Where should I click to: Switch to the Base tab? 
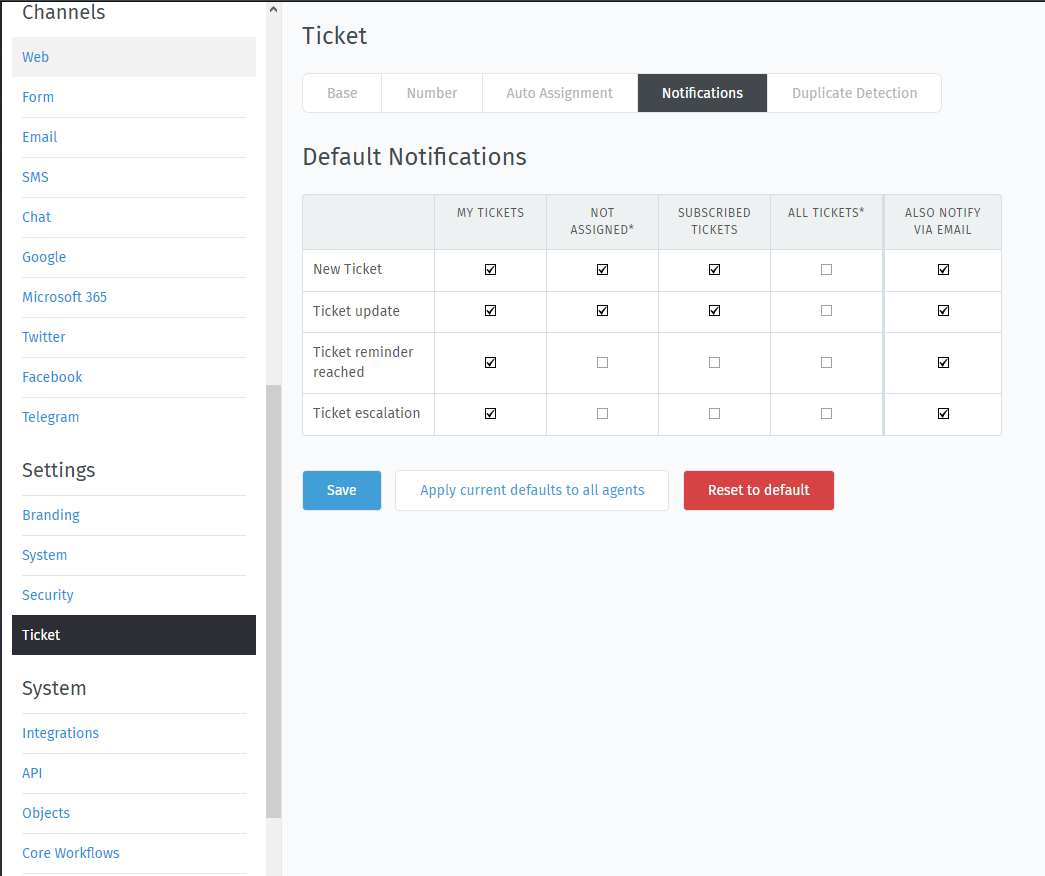[342, 92]
